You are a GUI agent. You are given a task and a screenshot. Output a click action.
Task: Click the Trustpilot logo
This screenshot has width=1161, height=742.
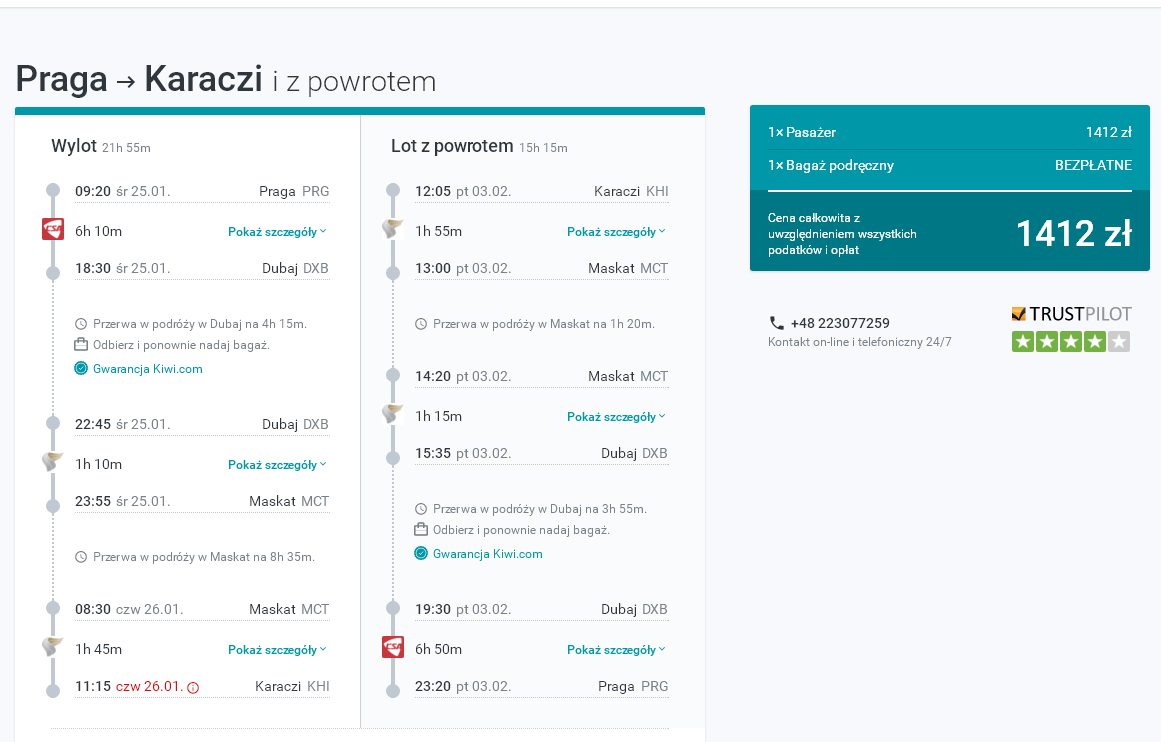coord(1071,314)
